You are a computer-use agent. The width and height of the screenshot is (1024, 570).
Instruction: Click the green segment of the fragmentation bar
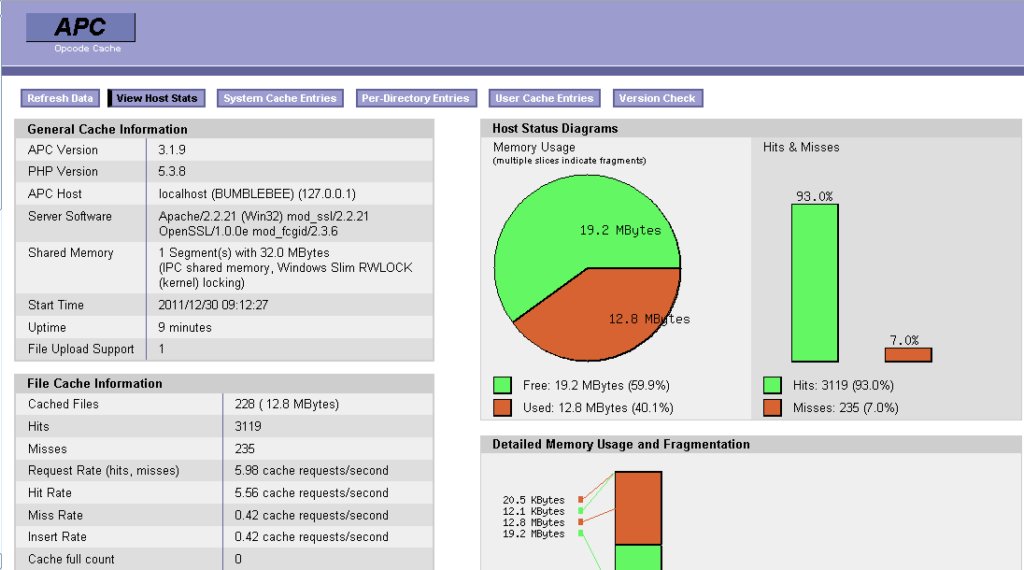638,557
